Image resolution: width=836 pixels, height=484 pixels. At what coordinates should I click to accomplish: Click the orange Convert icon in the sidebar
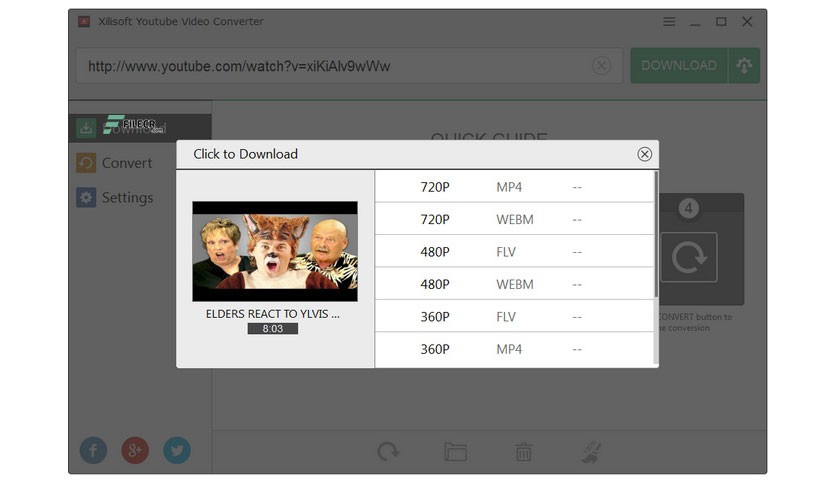click(86, 163)
